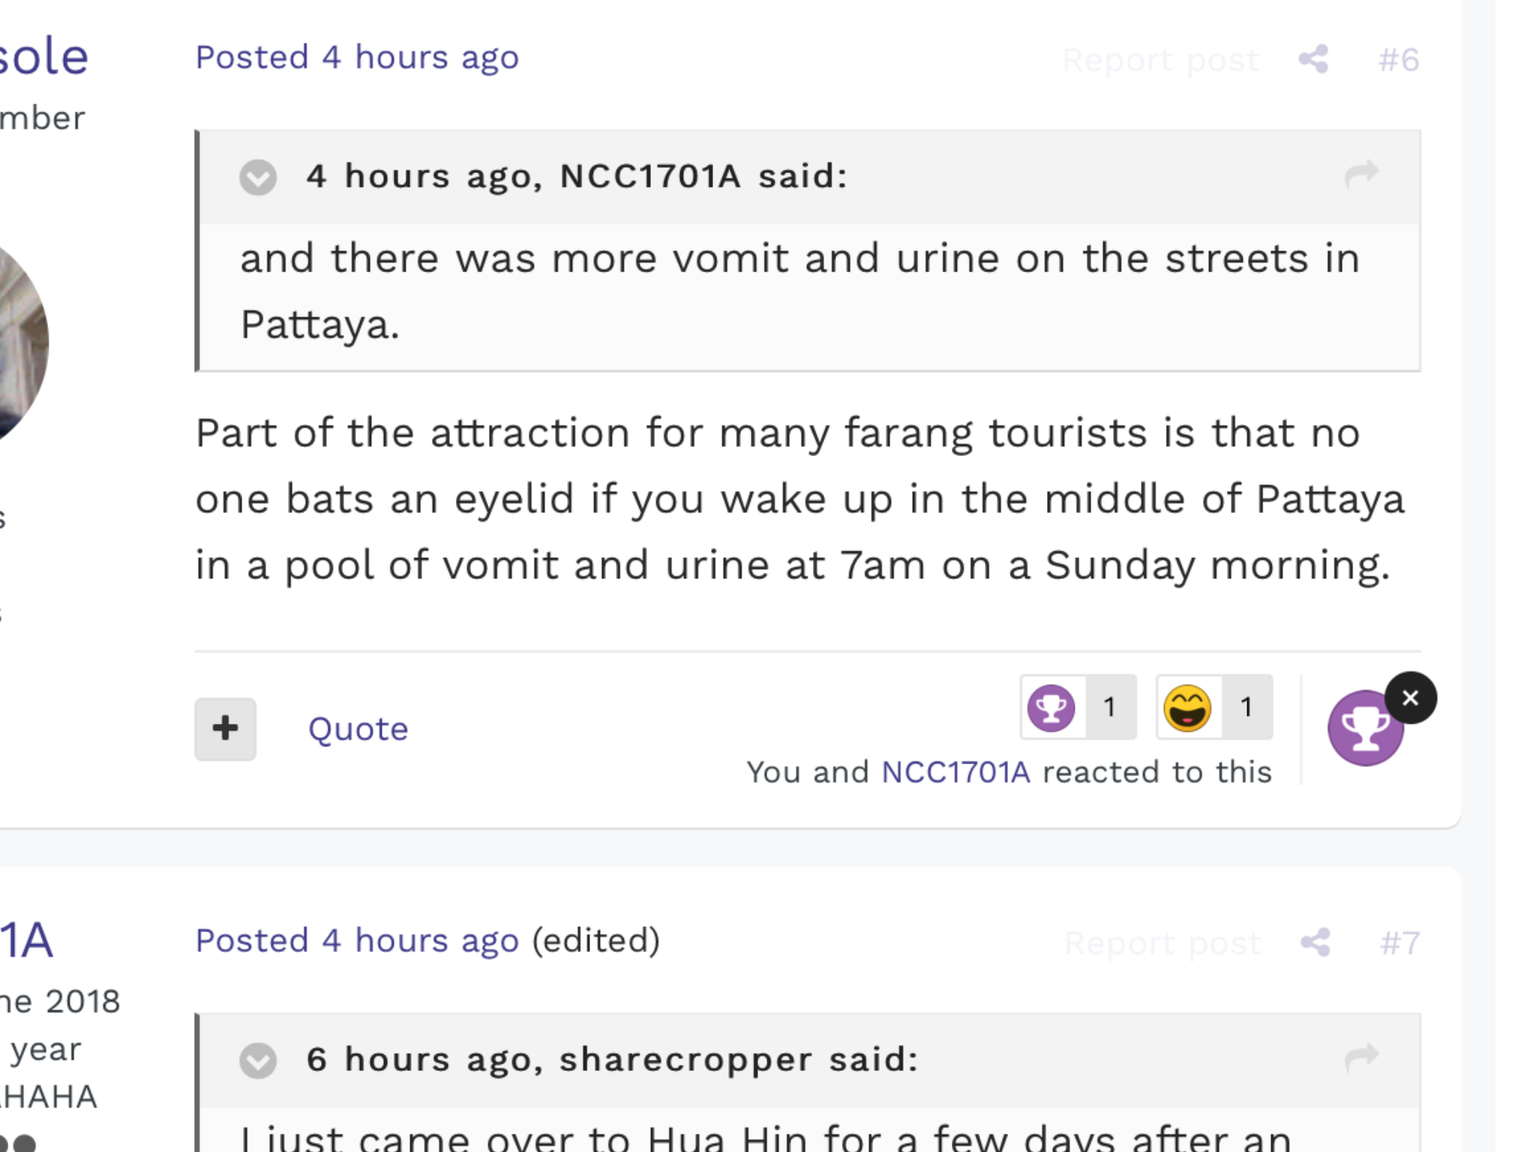This screenshot has width=1536, height=1152.
Task: Collapse the NCC1701A quote block
Action: [x=258, y=177]
